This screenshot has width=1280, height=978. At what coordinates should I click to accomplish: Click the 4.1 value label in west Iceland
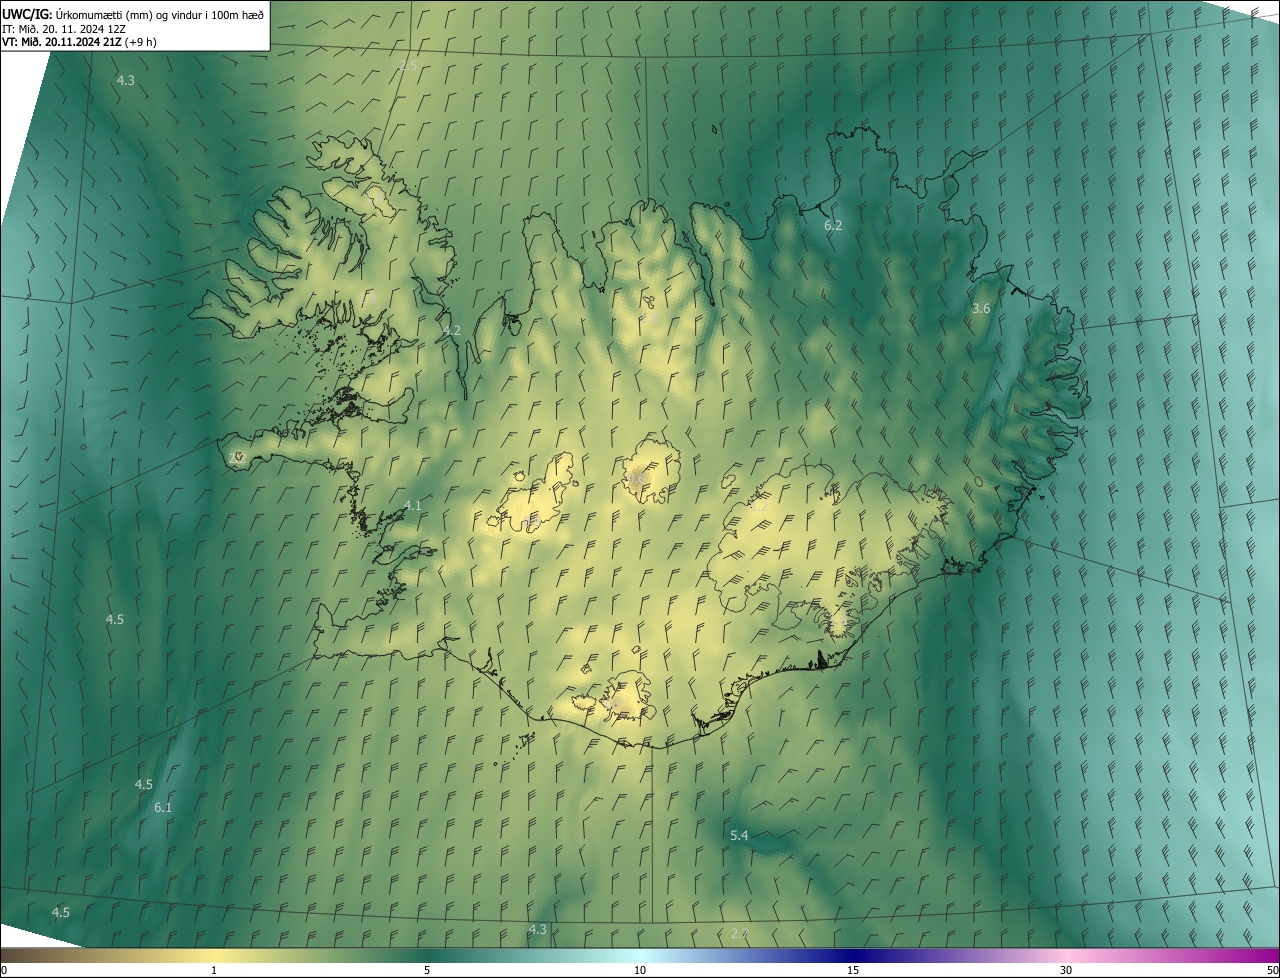412,506
